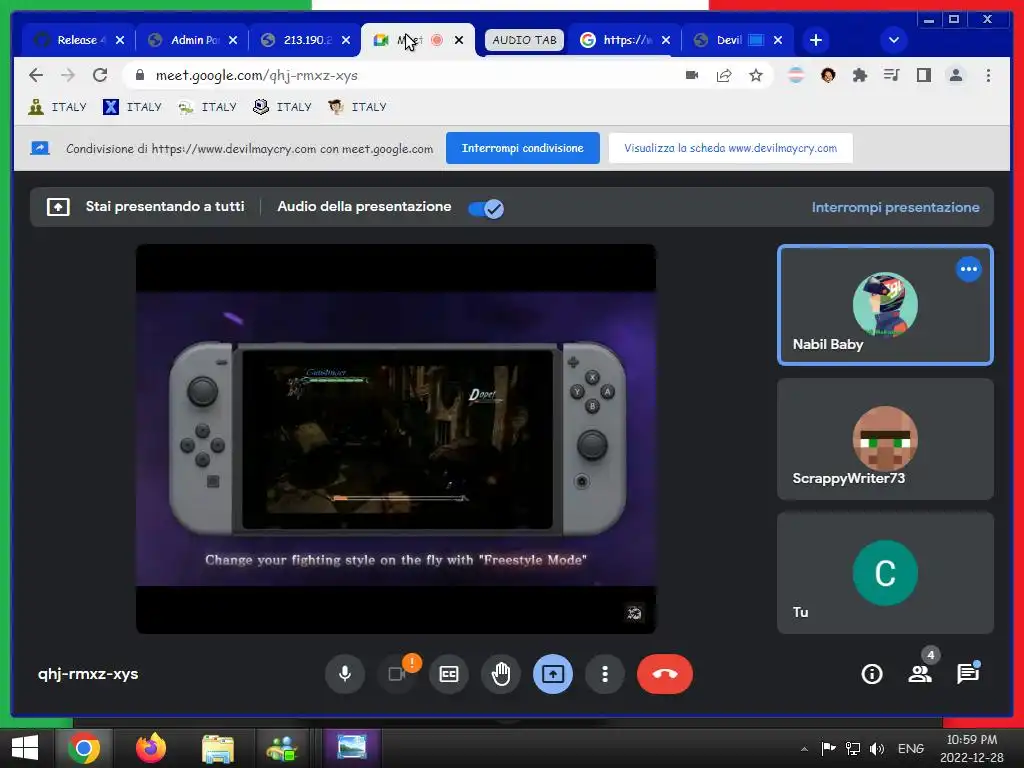The height and width of the screenshot is (768, 1024).
Task: Click AUDIO TAB label
Action: [x=524, y=40]
